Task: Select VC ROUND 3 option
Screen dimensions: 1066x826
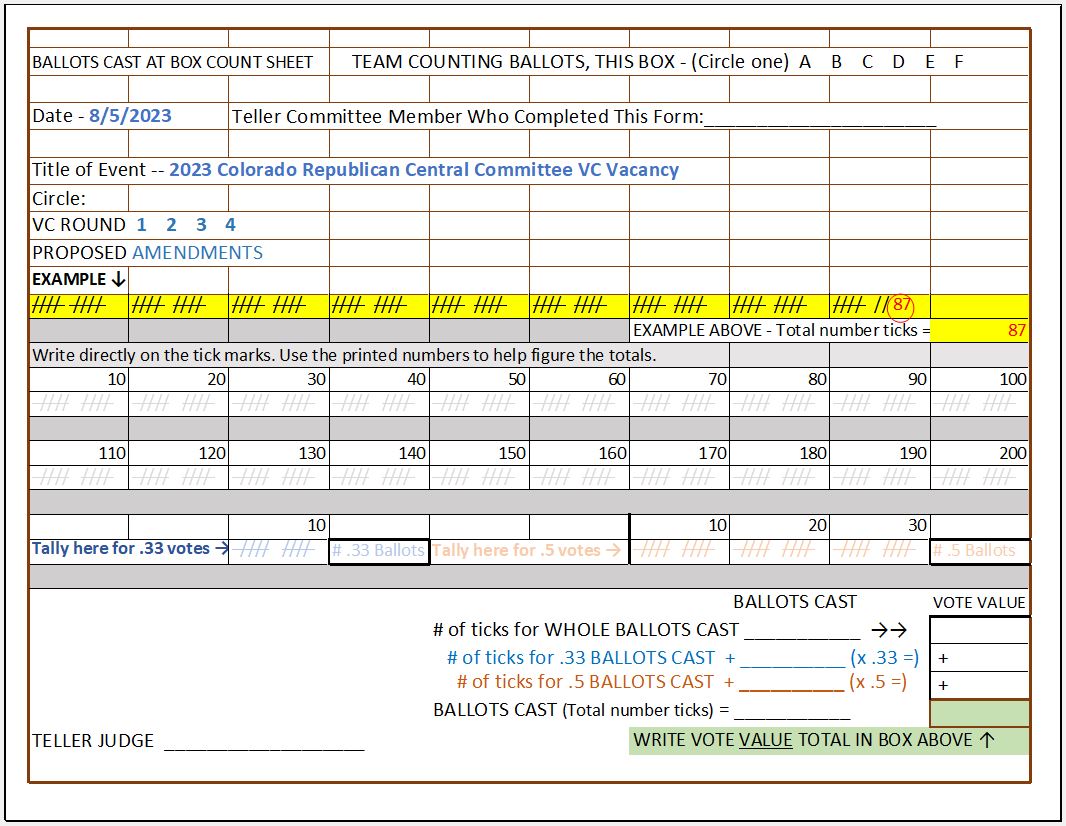Action: pyautogui.click(x=201, y=224)
